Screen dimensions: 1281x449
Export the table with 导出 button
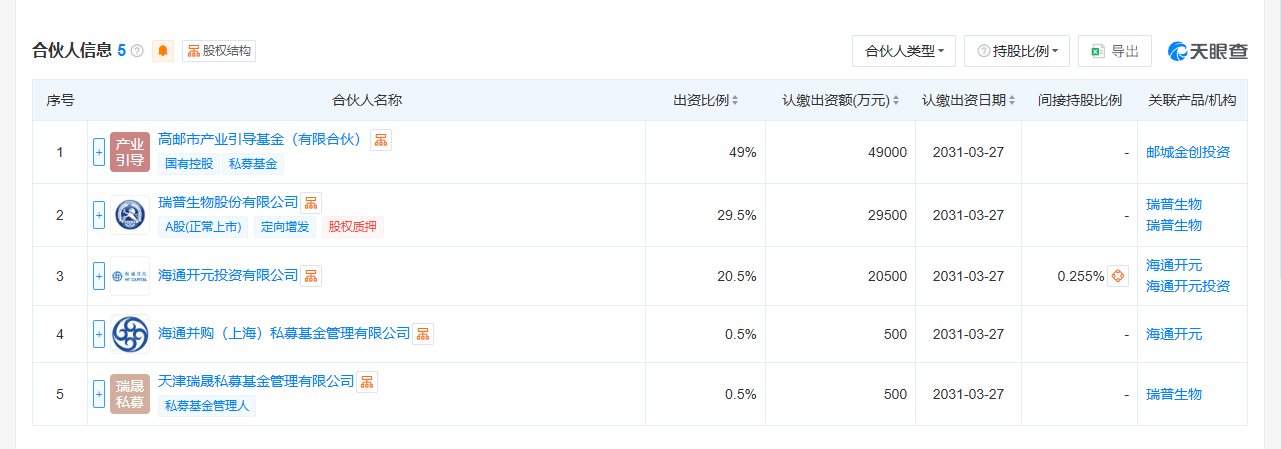pyautogui.click(x=1115, y=51)
